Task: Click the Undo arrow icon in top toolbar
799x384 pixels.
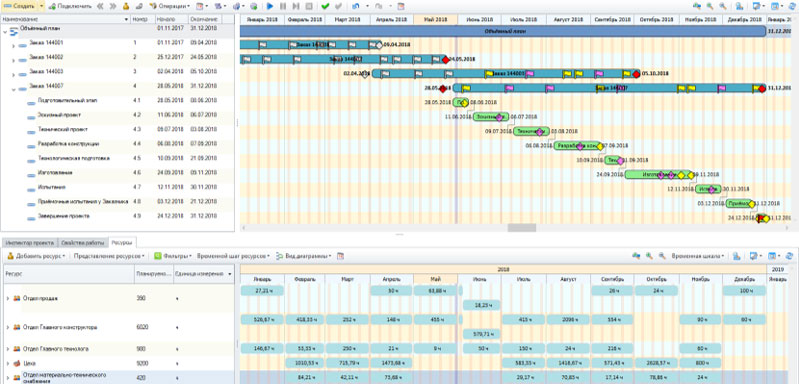Action: coord(356,7)
